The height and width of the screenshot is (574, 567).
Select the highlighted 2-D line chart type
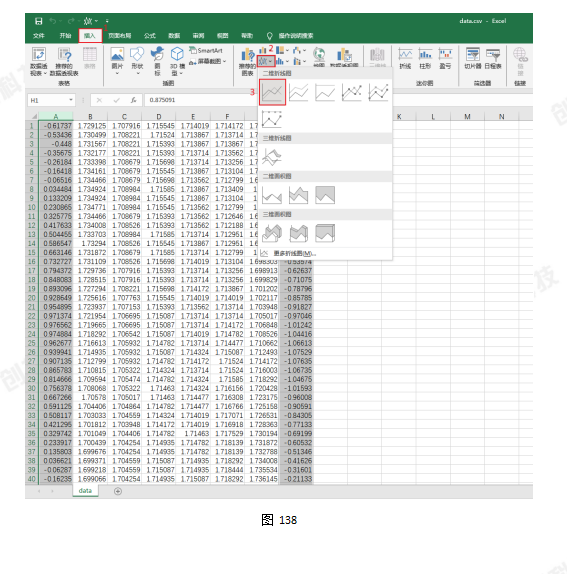pyautogui.click(x=272, y=92)
